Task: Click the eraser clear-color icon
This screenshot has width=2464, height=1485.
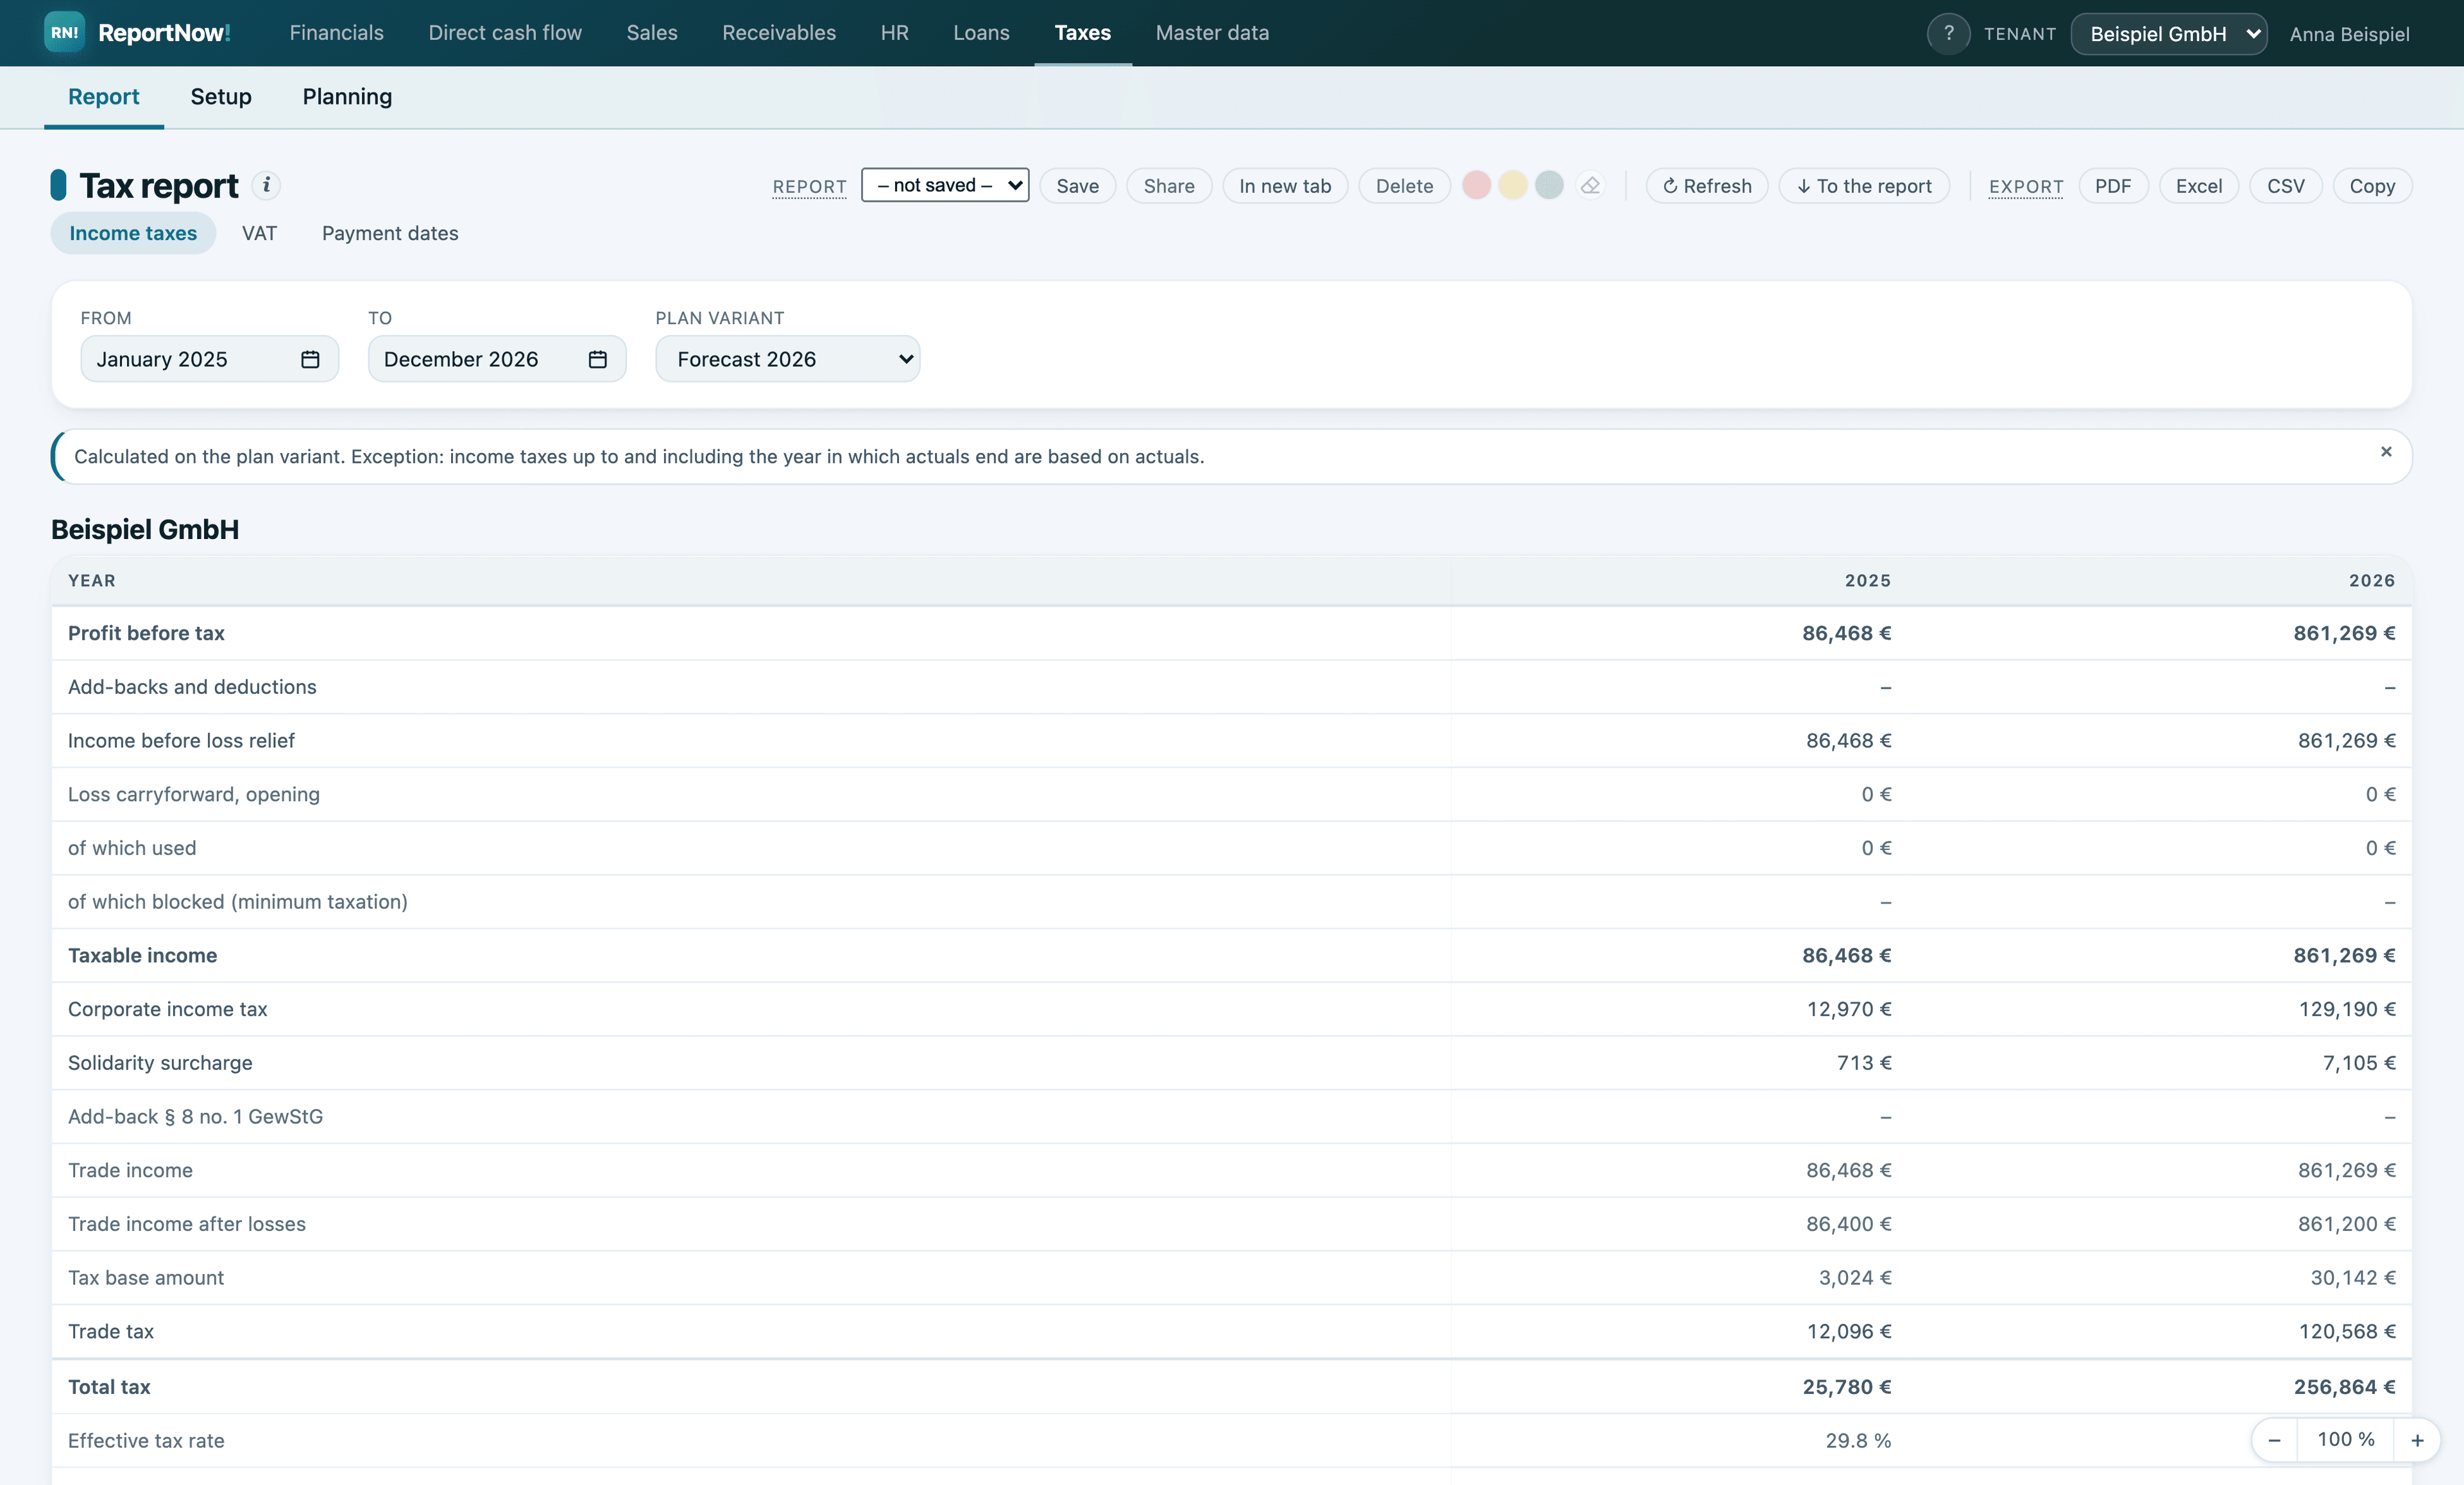Action: (x=1590, y=186)
